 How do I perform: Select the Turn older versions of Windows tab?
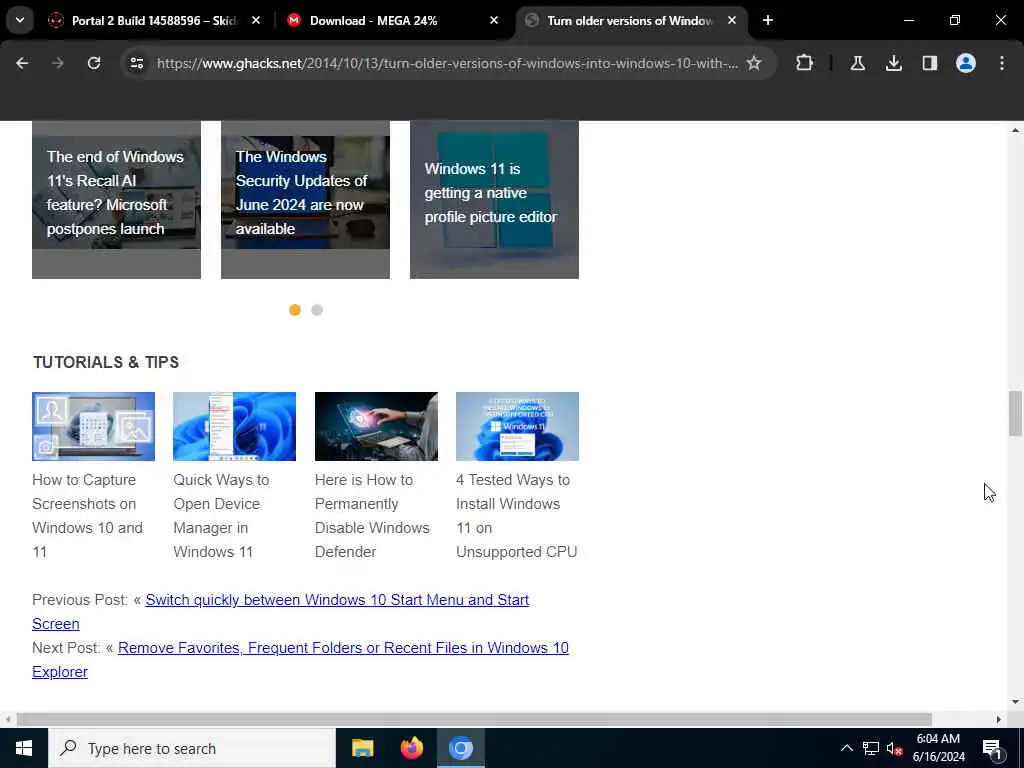[631, 20]
